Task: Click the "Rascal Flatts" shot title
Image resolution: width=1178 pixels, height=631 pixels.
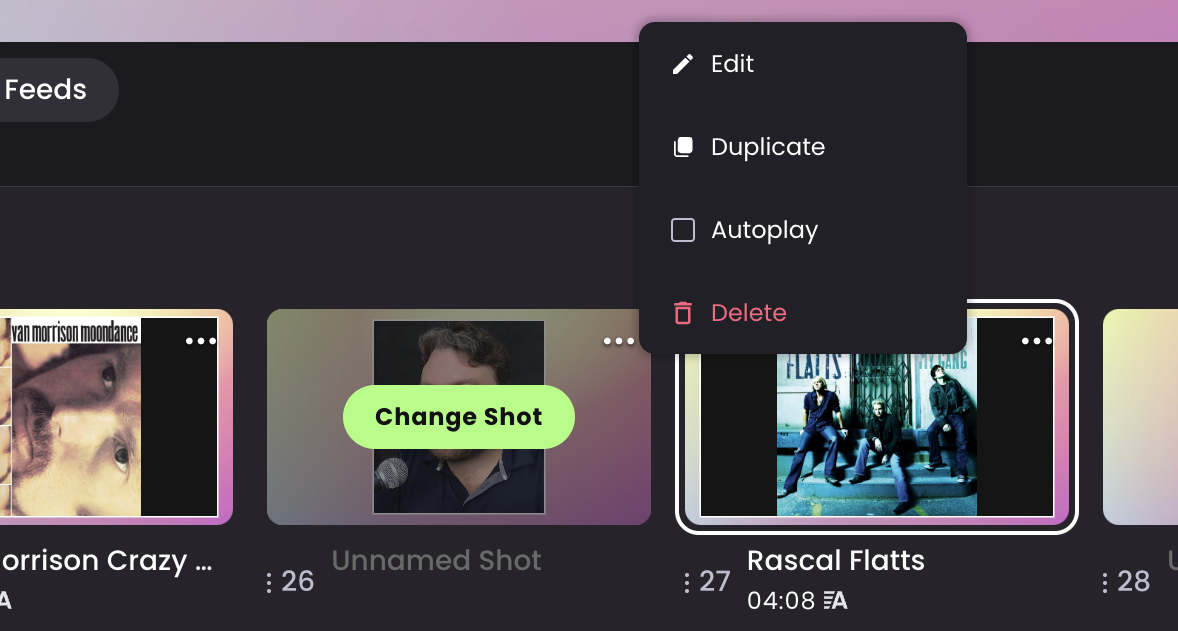Action: click(x=836, y=560)
